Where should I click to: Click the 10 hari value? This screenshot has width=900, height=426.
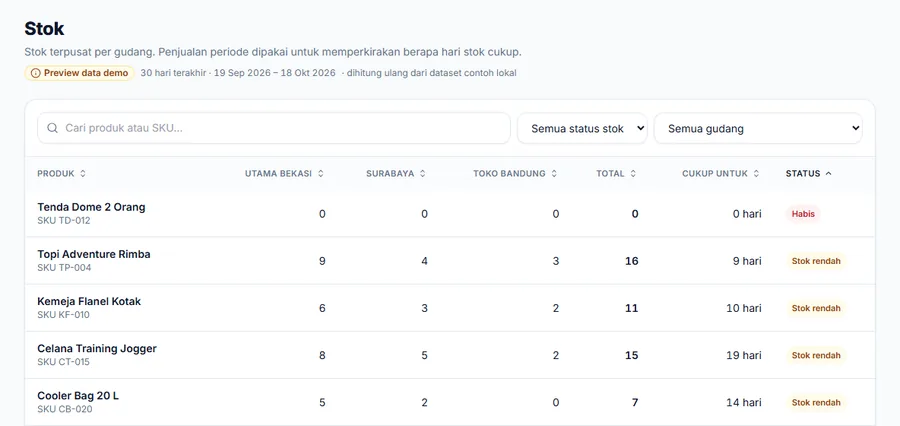point(744,308)
